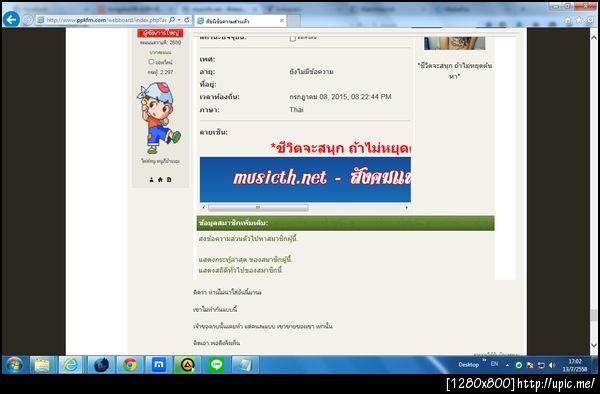The width and height of the screenshot is (600, 394).
Task: Show hidden tray icons arrow
Action: pos(507,365)
